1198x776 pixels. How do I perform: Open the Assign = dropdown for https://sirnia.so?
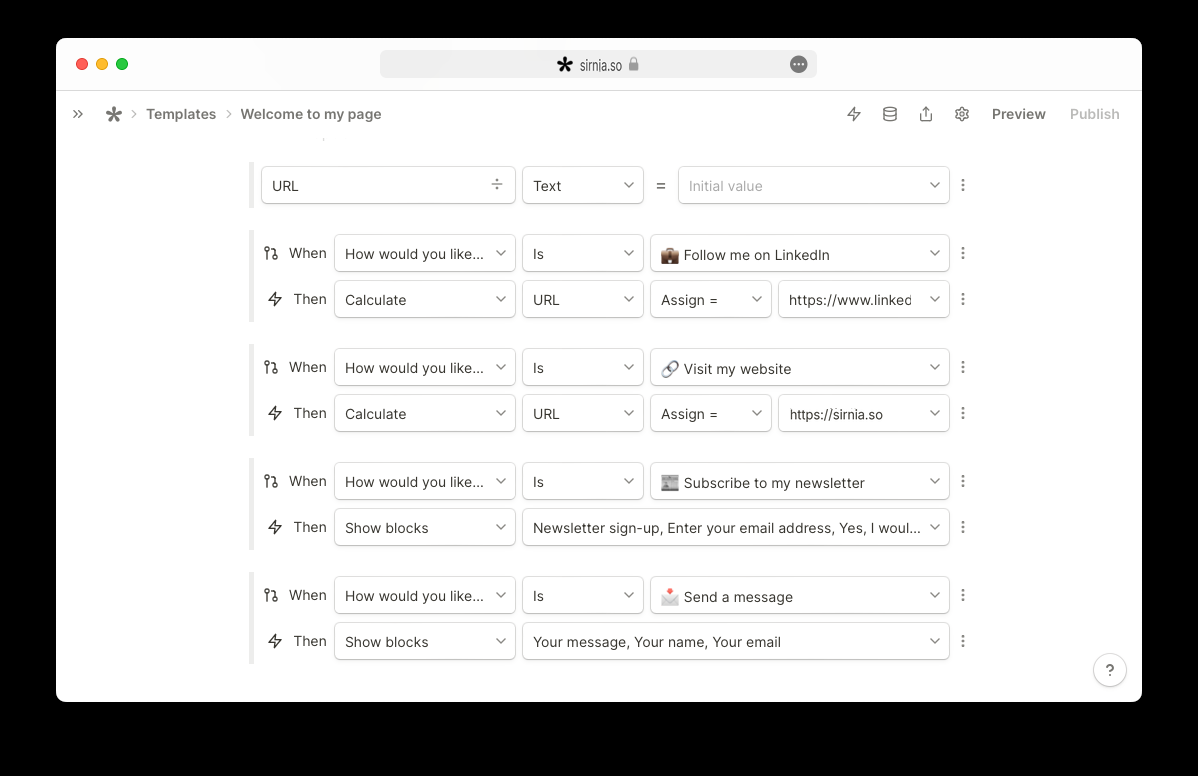[x=711, y=413]
